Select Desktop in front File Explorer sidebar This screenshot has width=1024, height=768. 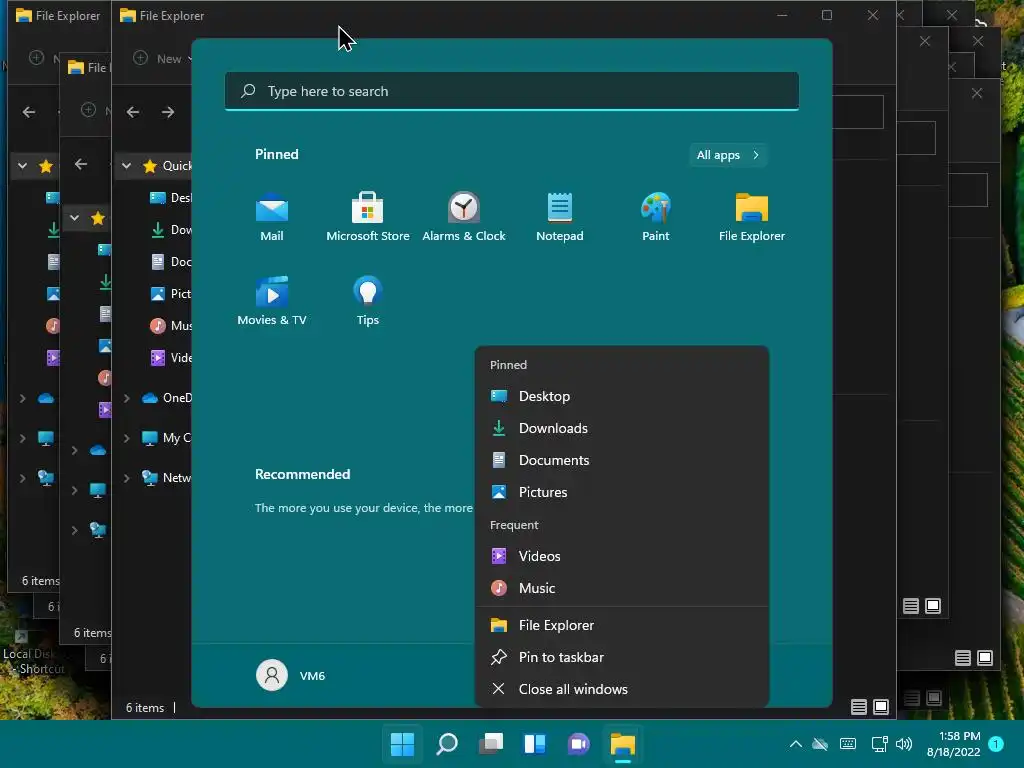(x=170, y=198)
